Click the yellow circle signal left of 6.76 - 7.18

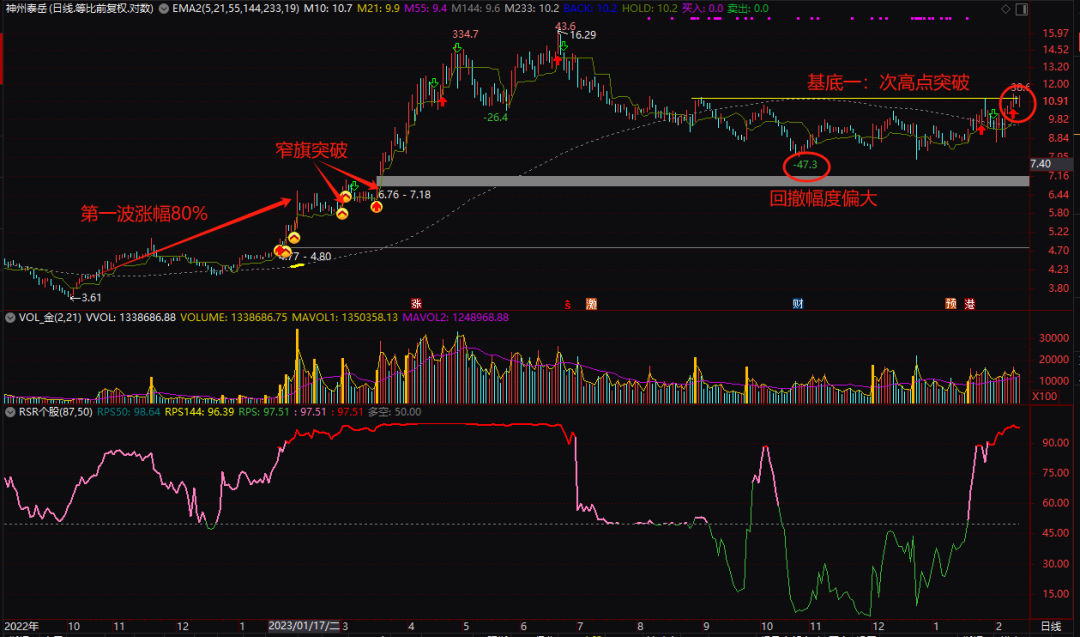coord(376,206)
